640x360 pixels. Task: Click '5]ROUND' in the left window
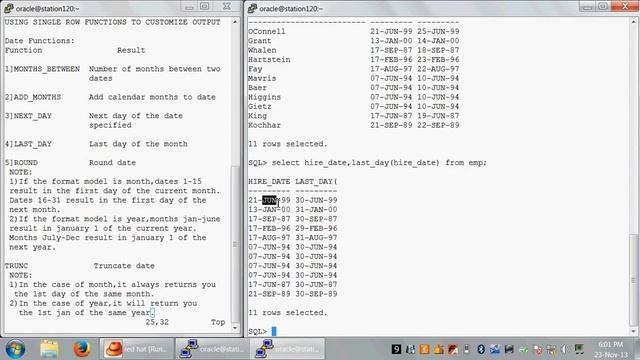point(21,162)
